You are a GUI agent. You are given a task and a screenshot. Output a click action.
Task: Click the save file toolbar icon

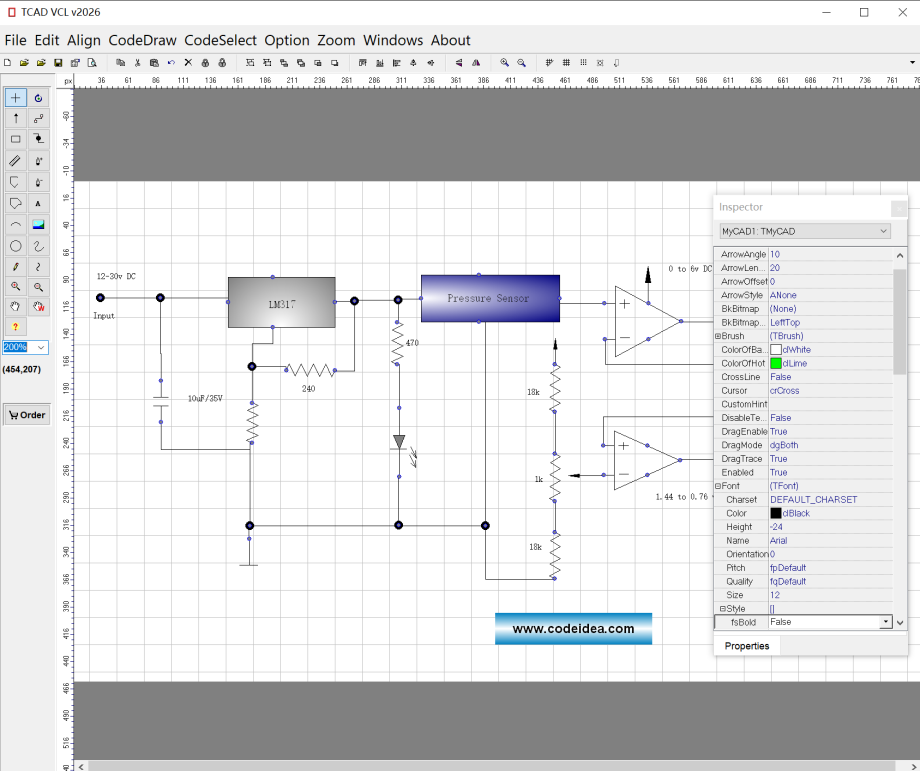click(x=58, y=63)
